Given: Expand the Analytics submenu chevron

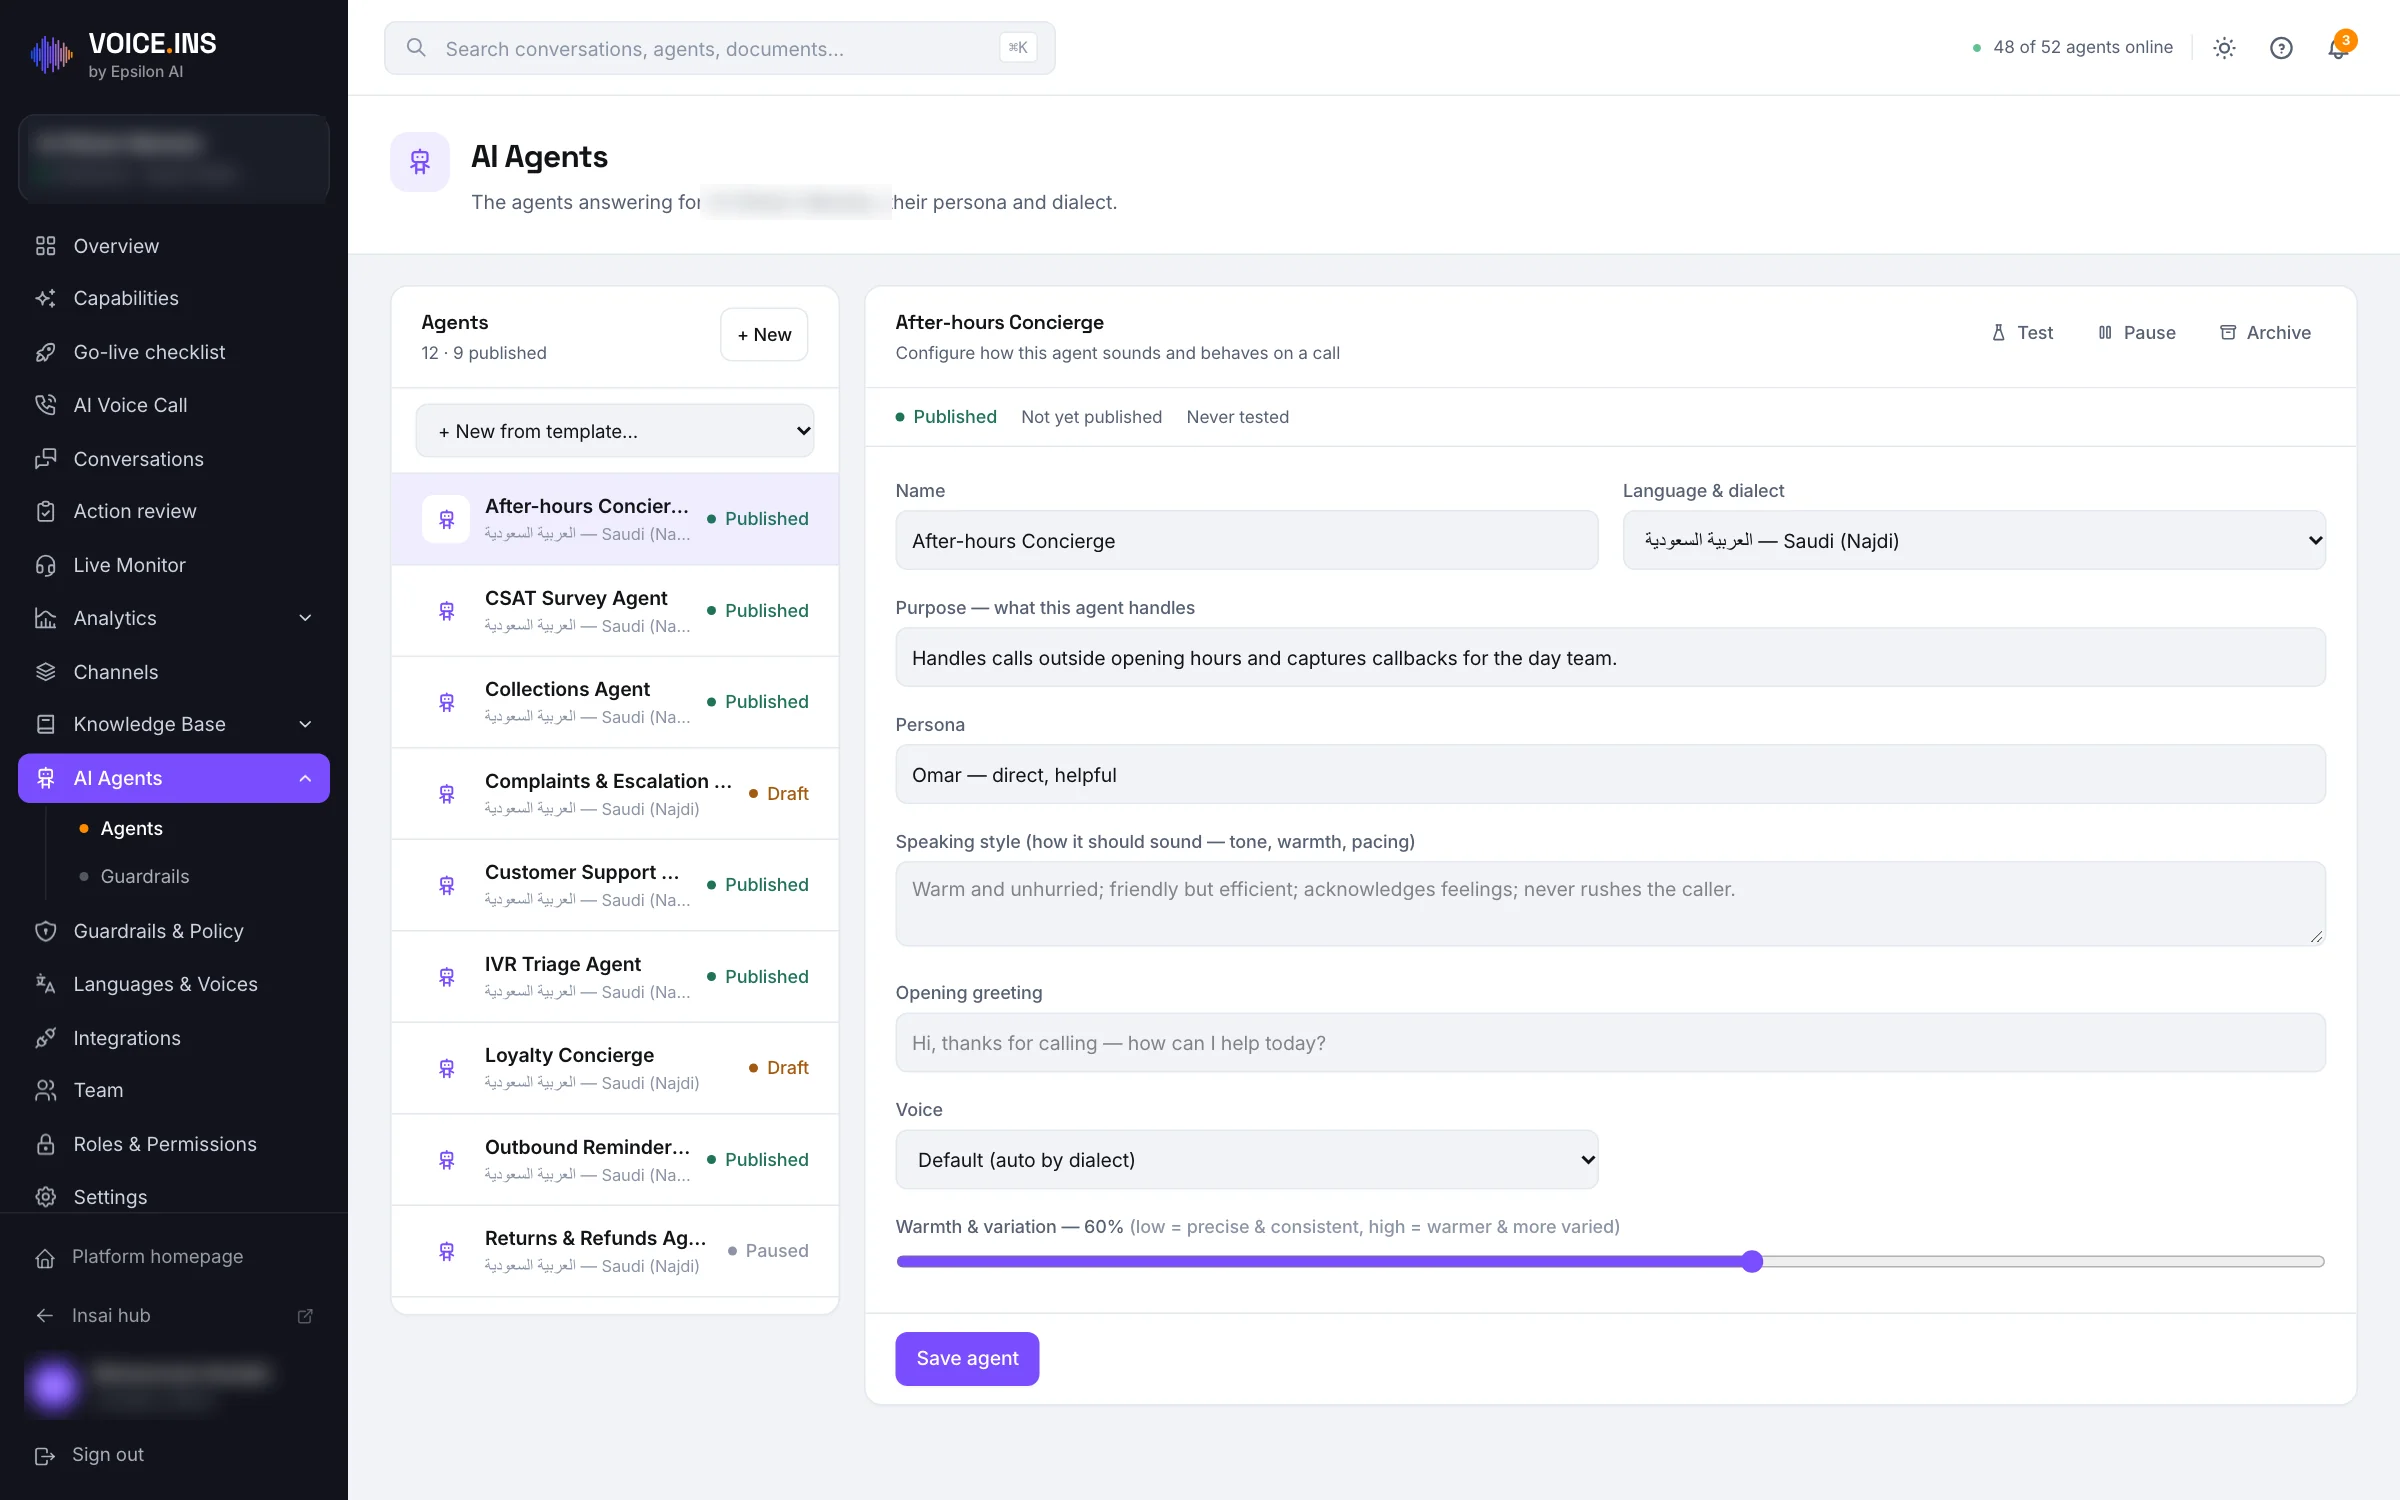Looking at the screenshot, I should [x=306, y=618].
